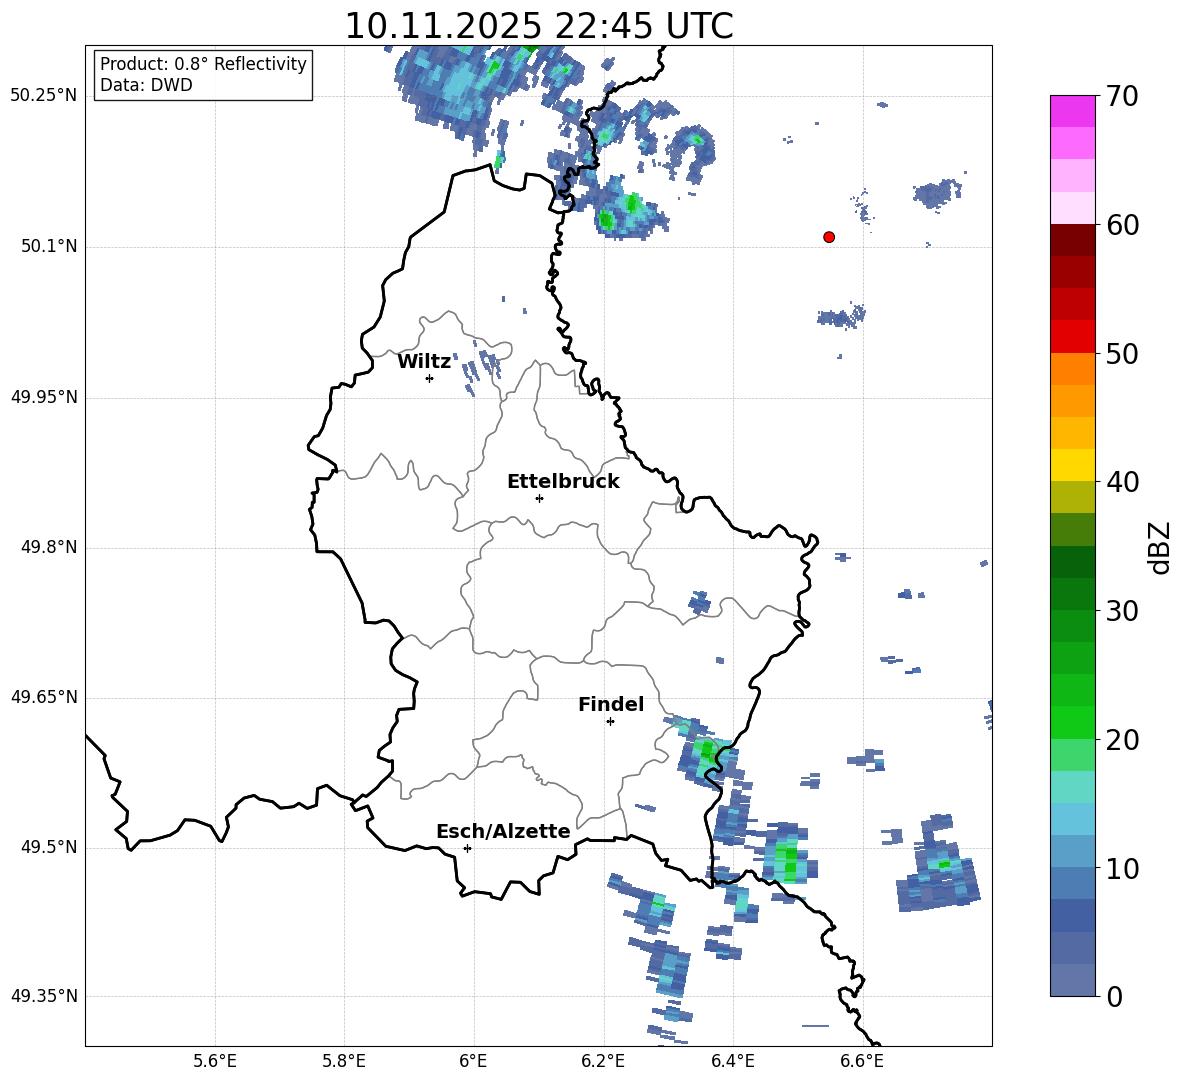
Task: Click the dark green colorbar segment above 30
Action: 1073,594
